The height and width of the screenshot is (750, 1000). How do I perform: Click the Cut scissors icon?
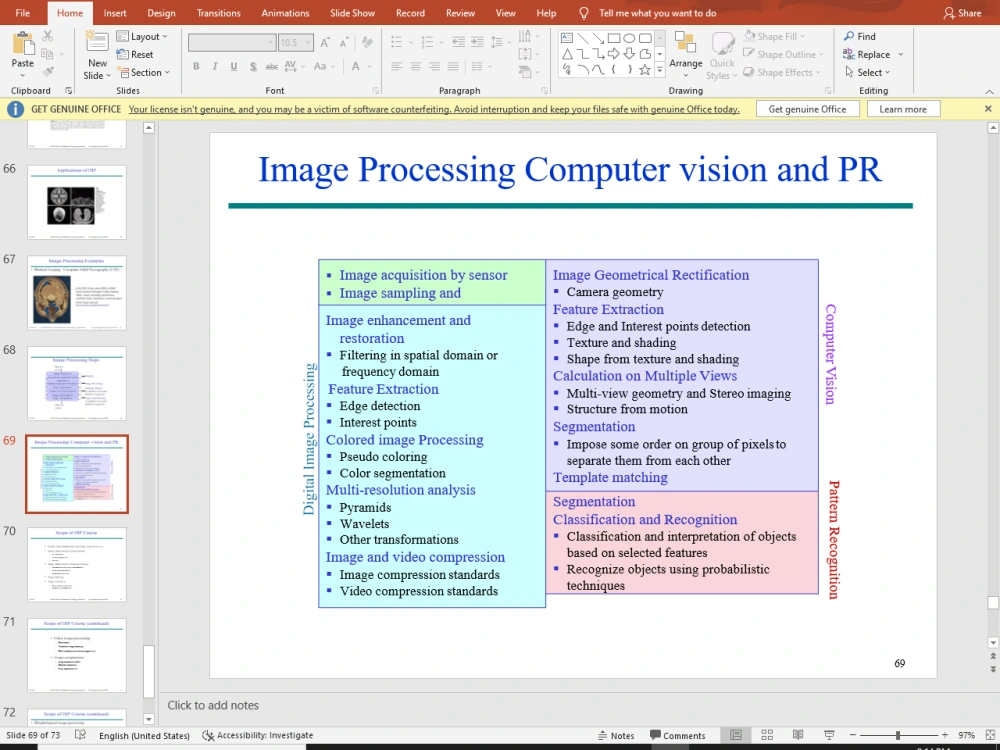pyautogui.click(x=48, y=36)
